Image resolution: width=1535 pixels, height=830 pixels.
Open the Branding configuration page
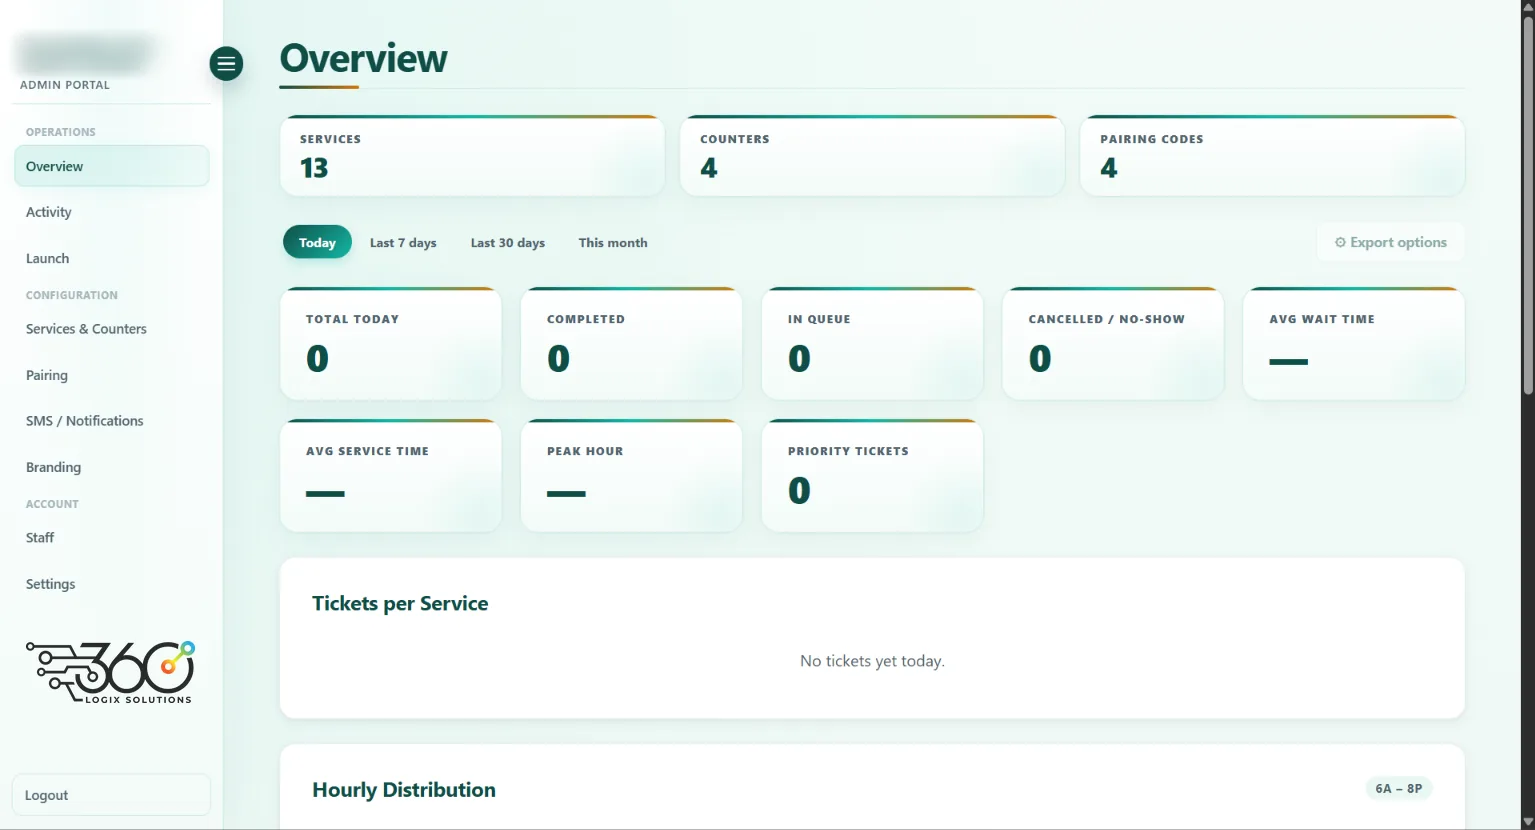[111, 467]
